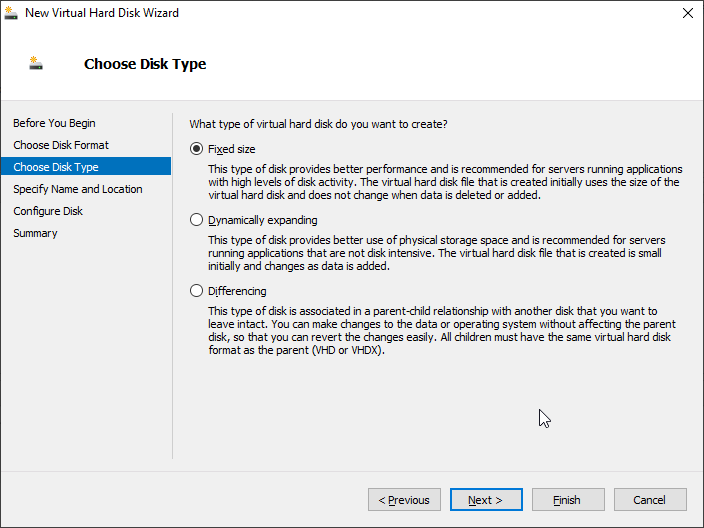The image size is (704, 528).
Task: Select the Differencing disk type
Action: coord(196,291)
